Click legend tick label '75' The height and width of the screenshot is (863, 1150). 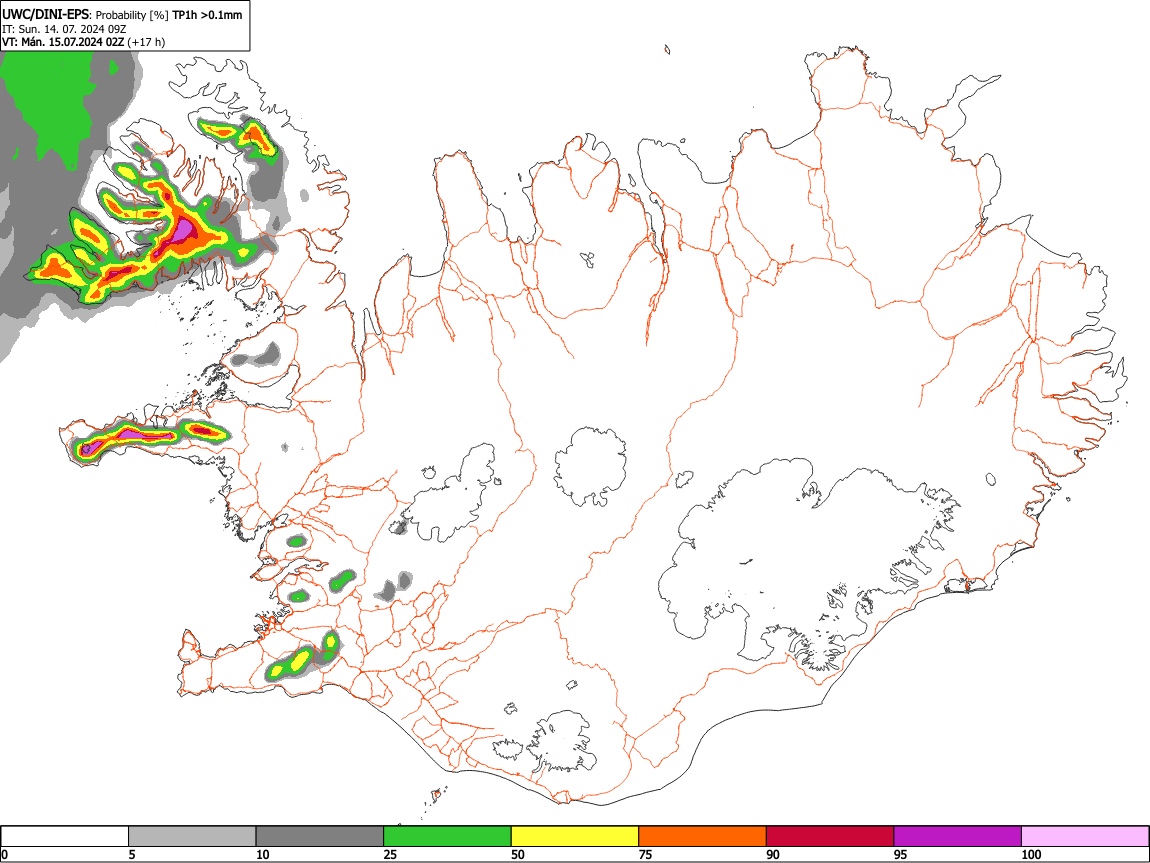coord(645,854)
